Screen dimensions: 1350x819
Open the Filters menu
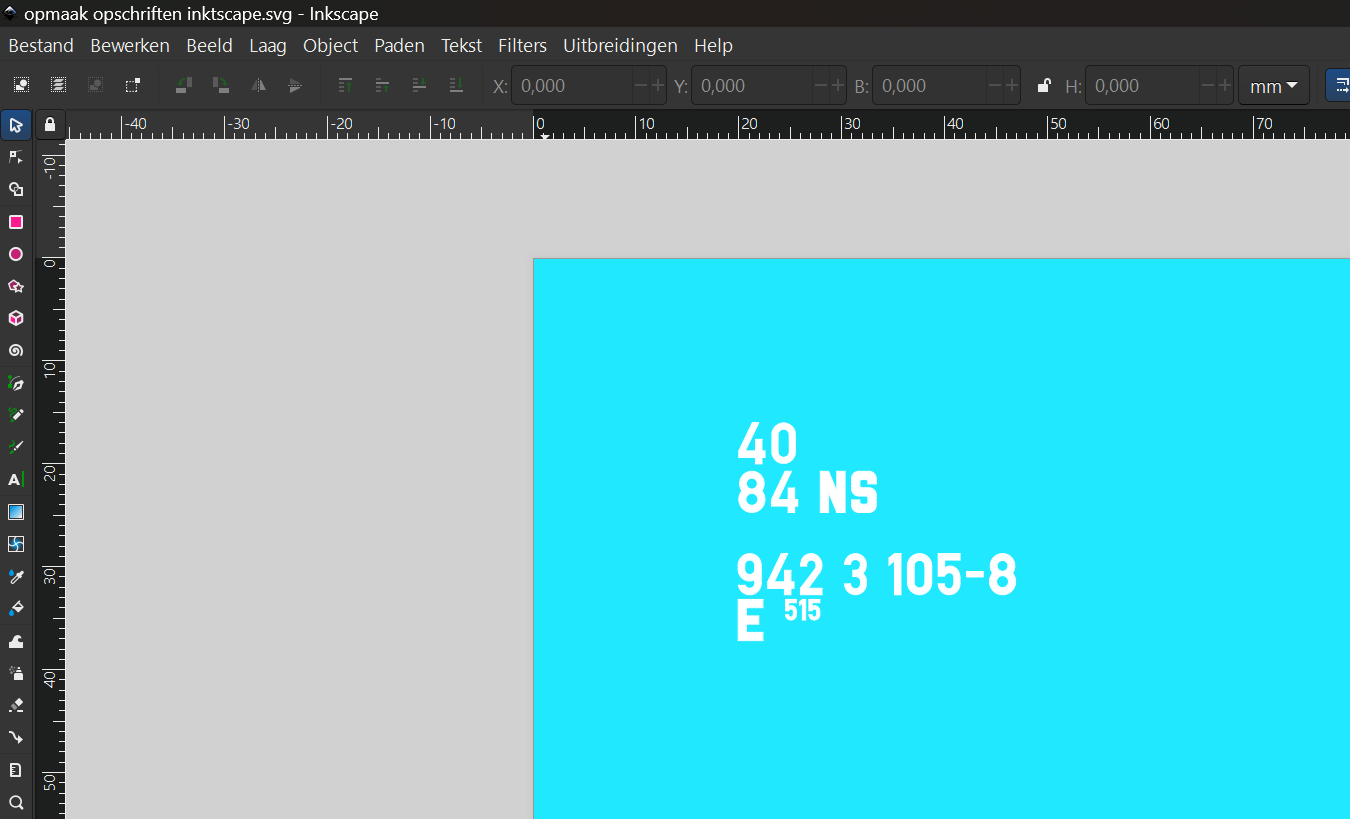pos(522,45)
